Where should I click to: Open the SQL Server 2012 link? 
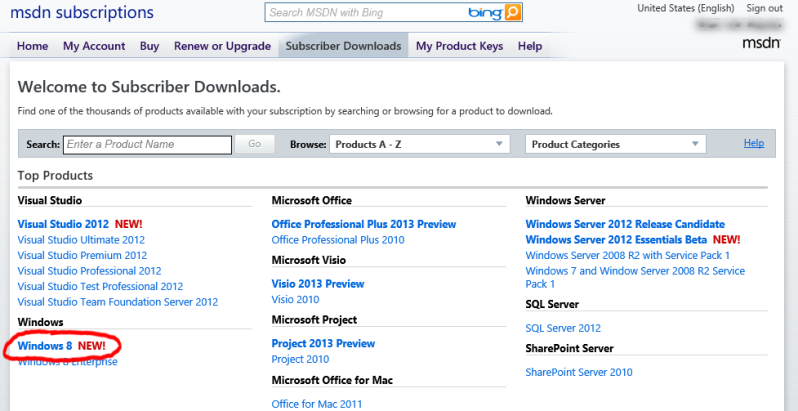[x=562, y=328]
